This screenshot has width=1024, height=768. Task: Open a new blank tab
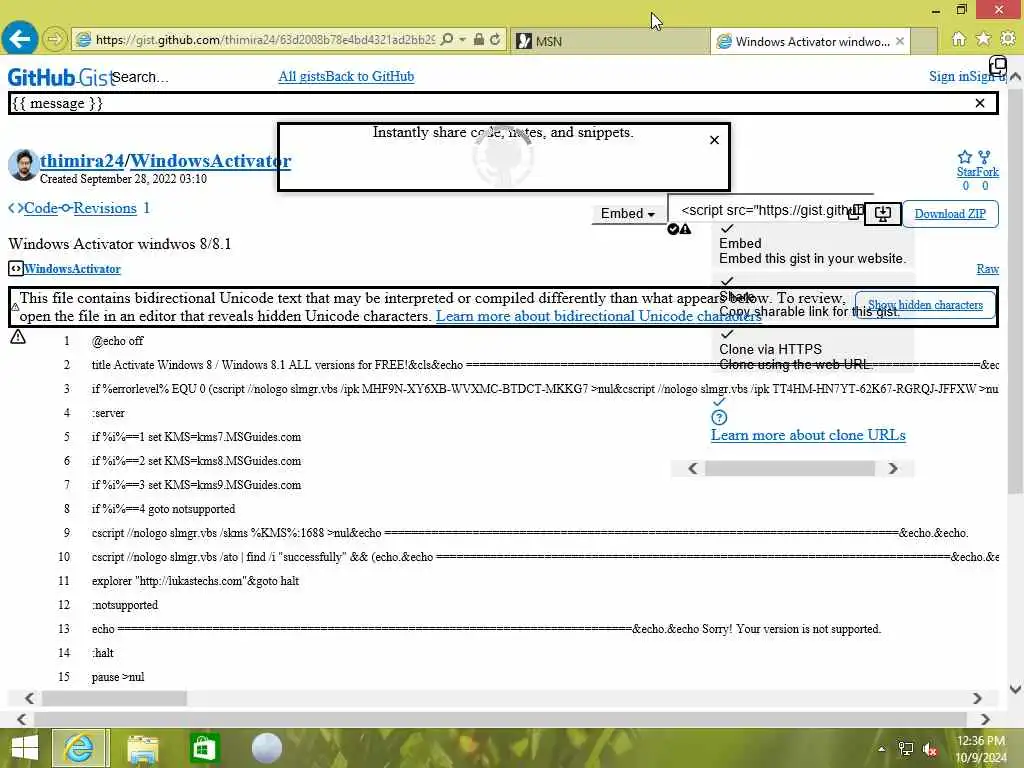tap(923, 41)
